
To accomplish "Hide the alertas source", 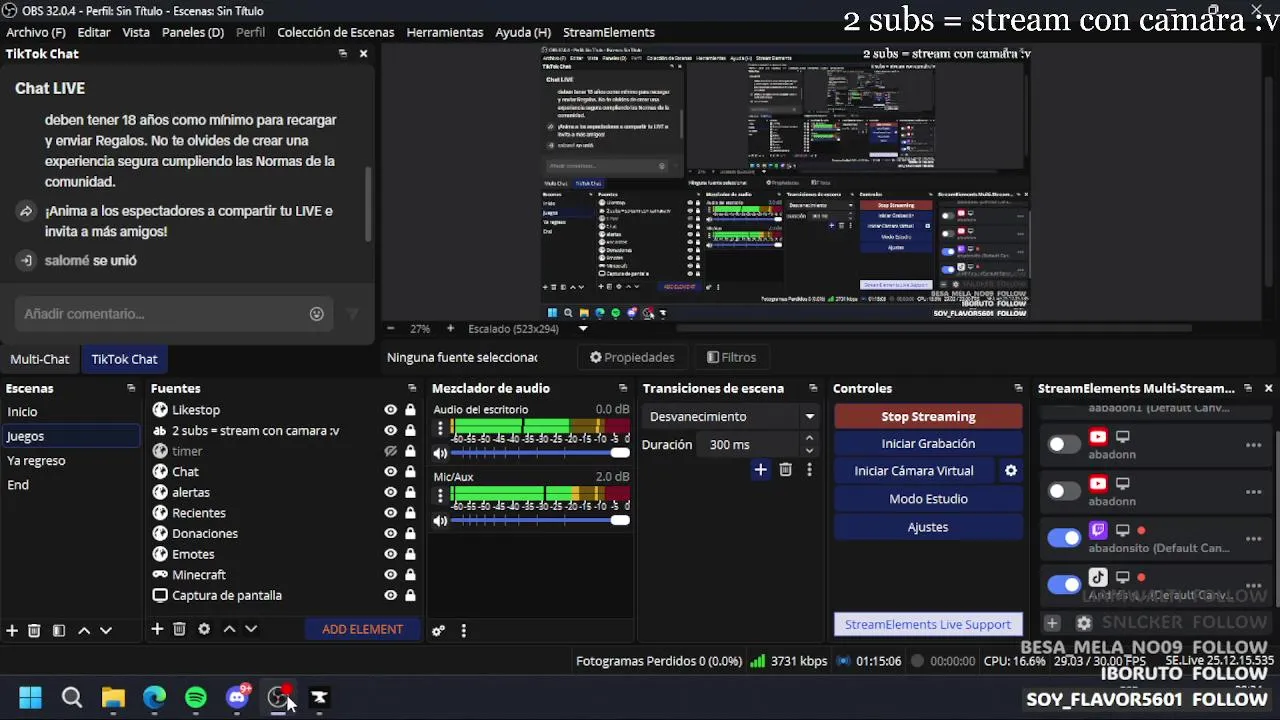I will click(391, 493).
